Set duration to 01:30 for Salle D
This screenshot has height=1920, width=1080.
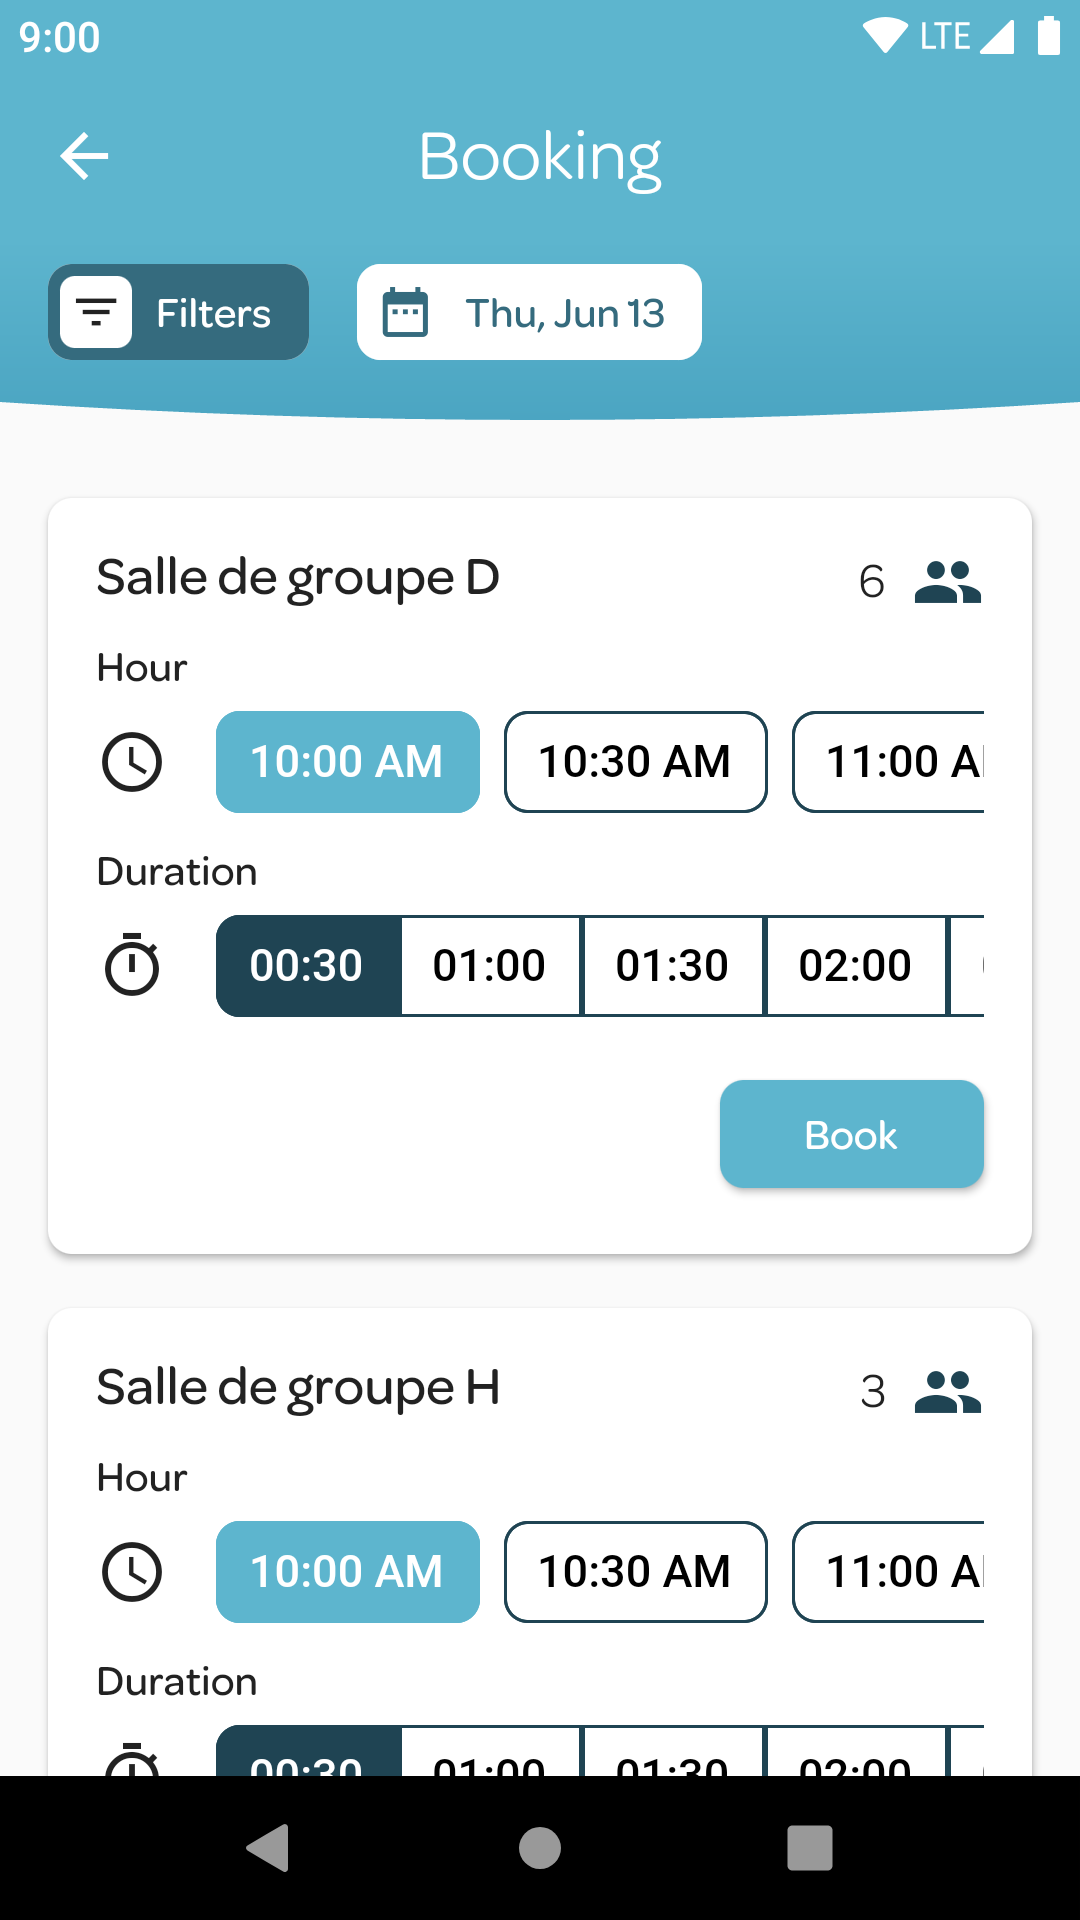tap(673, 966)
